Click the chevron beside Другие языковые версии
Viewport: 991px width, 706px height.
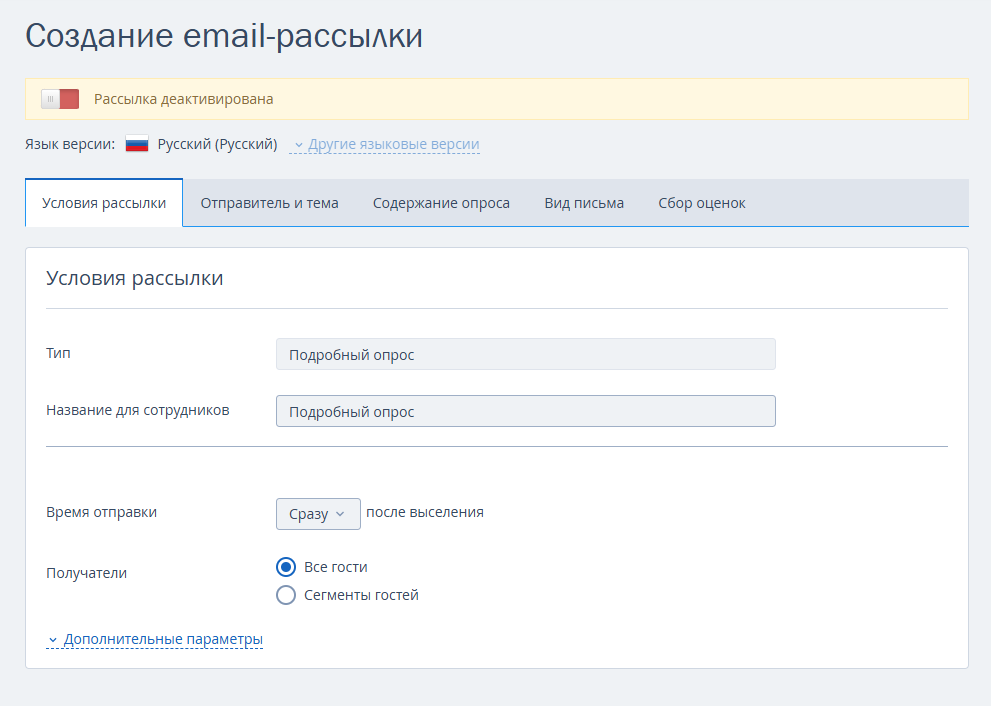[x=298, y=145]
